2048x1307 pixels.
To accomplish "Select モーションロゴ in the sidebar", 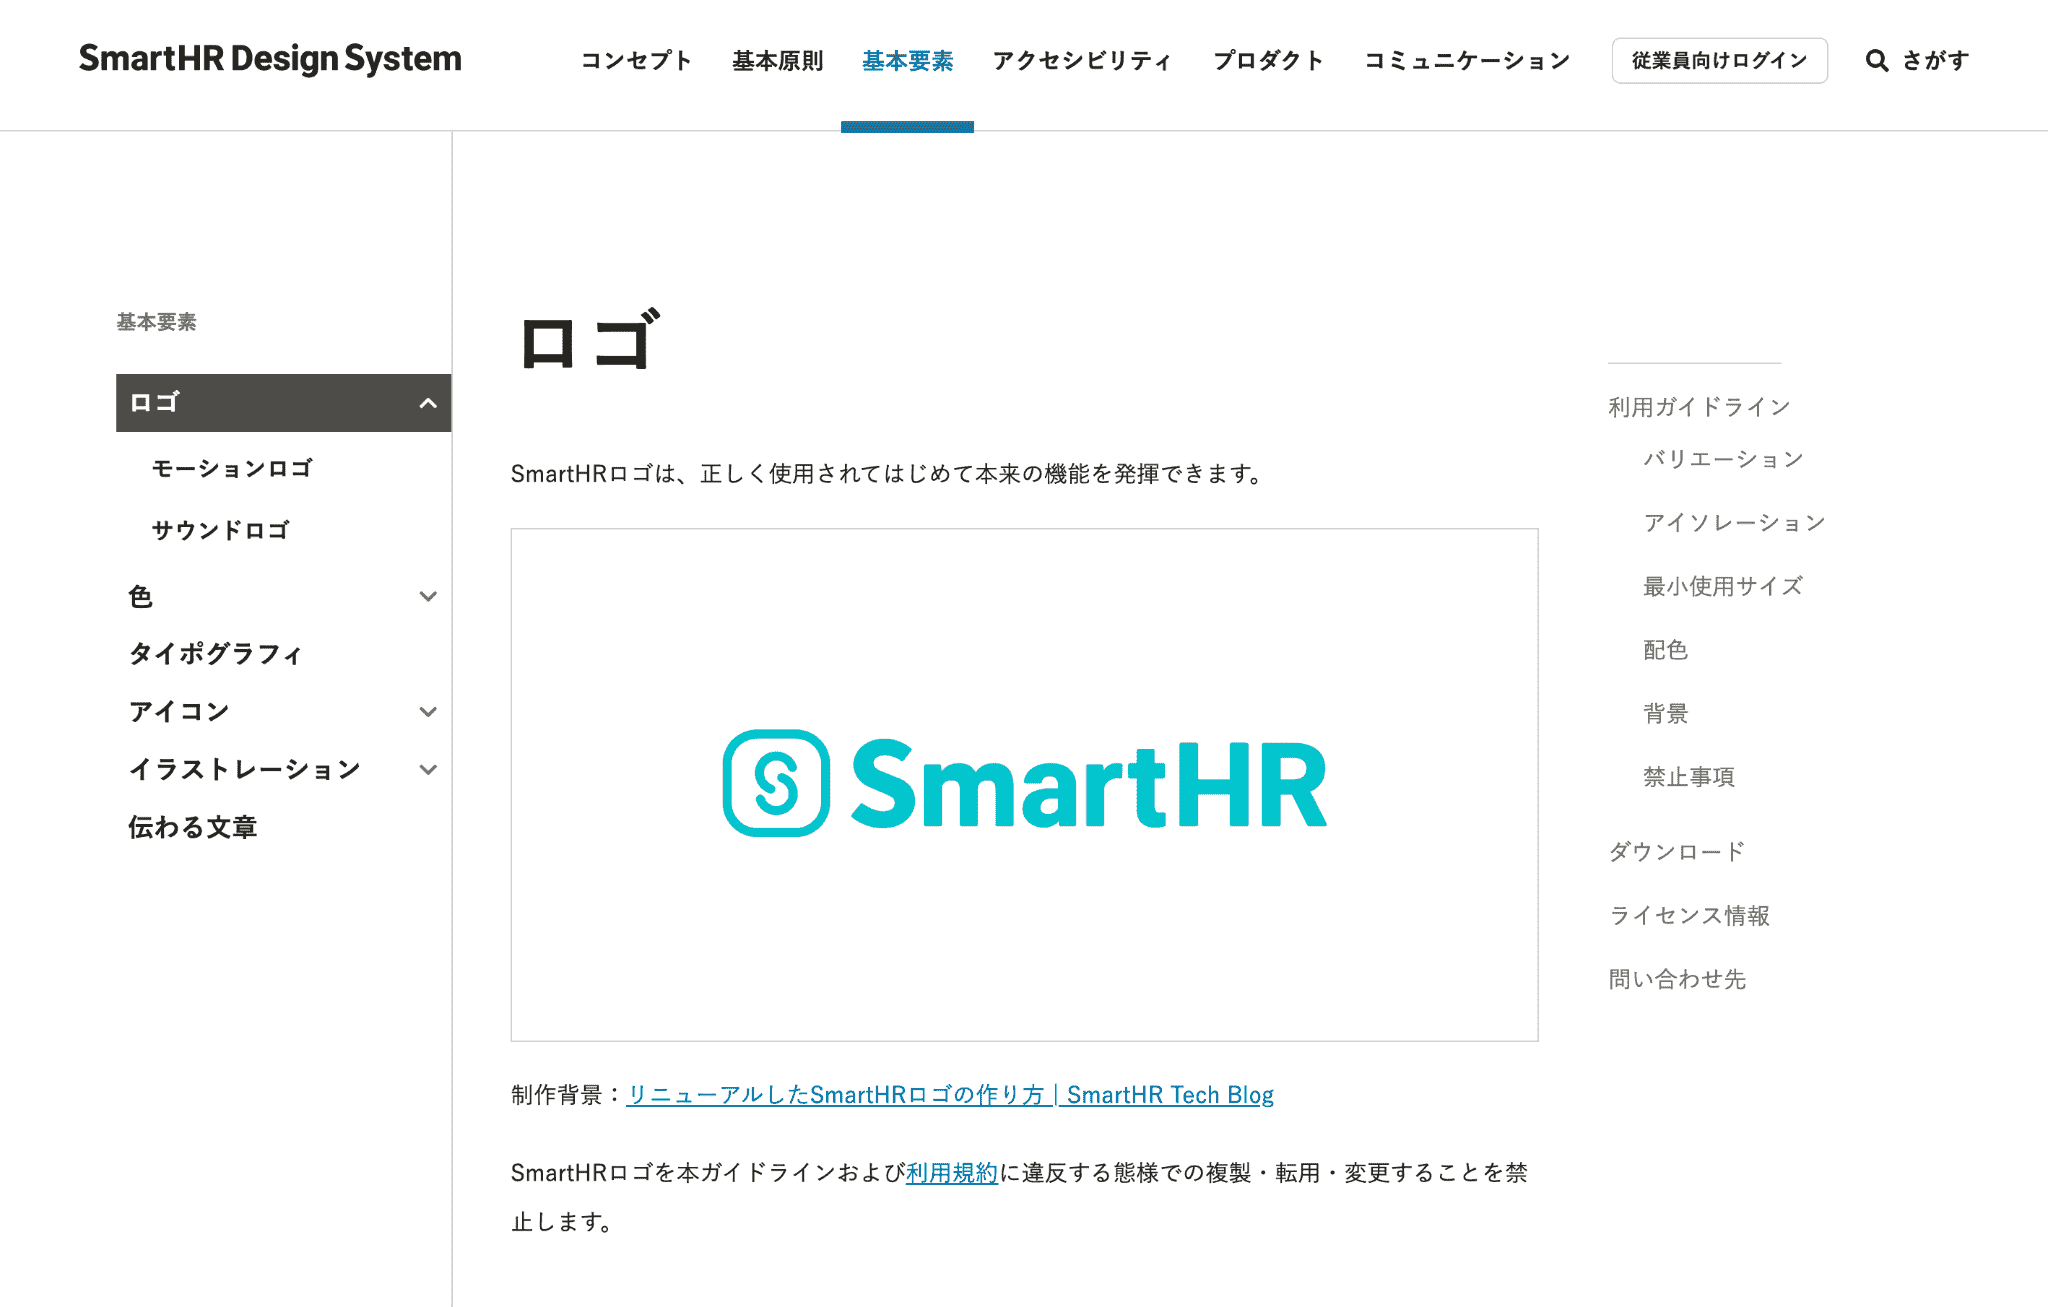I will [x=232, y=468].
